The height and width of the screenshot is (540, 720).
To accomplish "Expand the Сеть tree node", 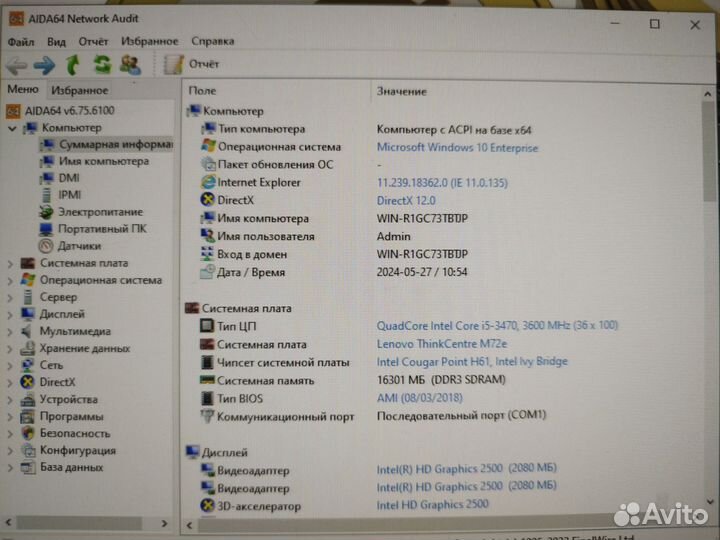I will (10, 366).
